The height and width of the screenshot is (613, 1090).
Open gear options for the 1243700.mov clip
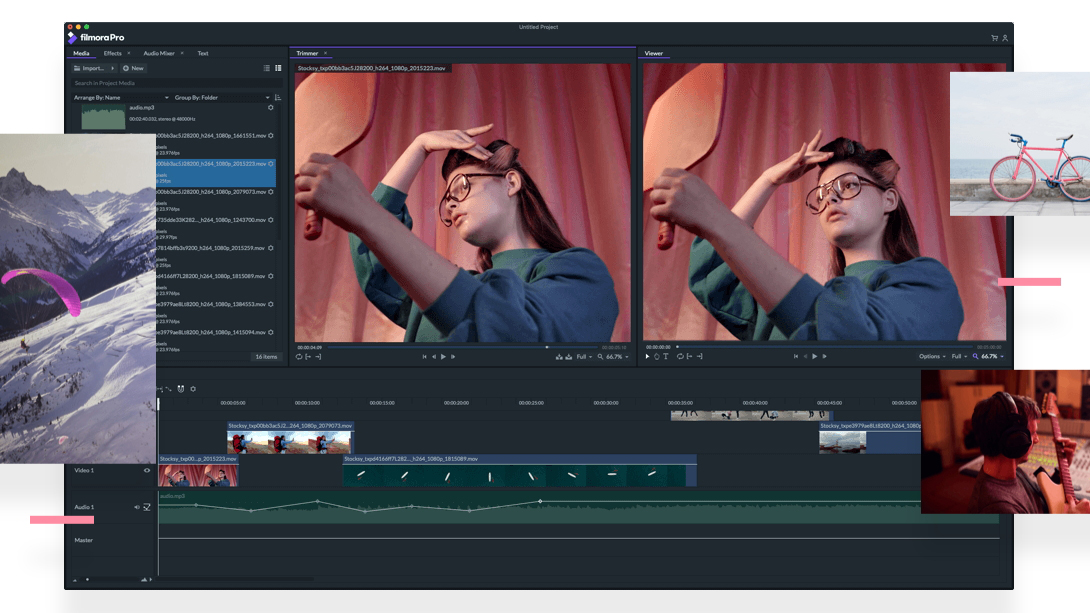(x=270, y=220)
